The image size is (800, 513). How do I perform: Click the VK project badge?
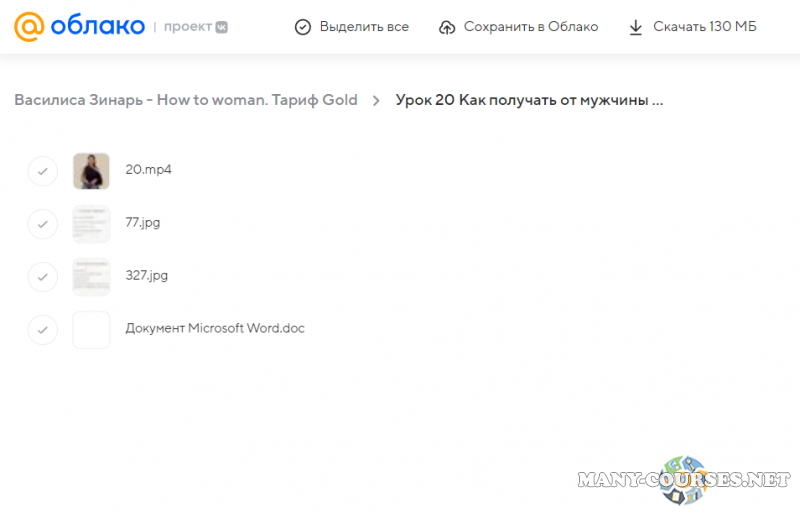click(221, 27)
